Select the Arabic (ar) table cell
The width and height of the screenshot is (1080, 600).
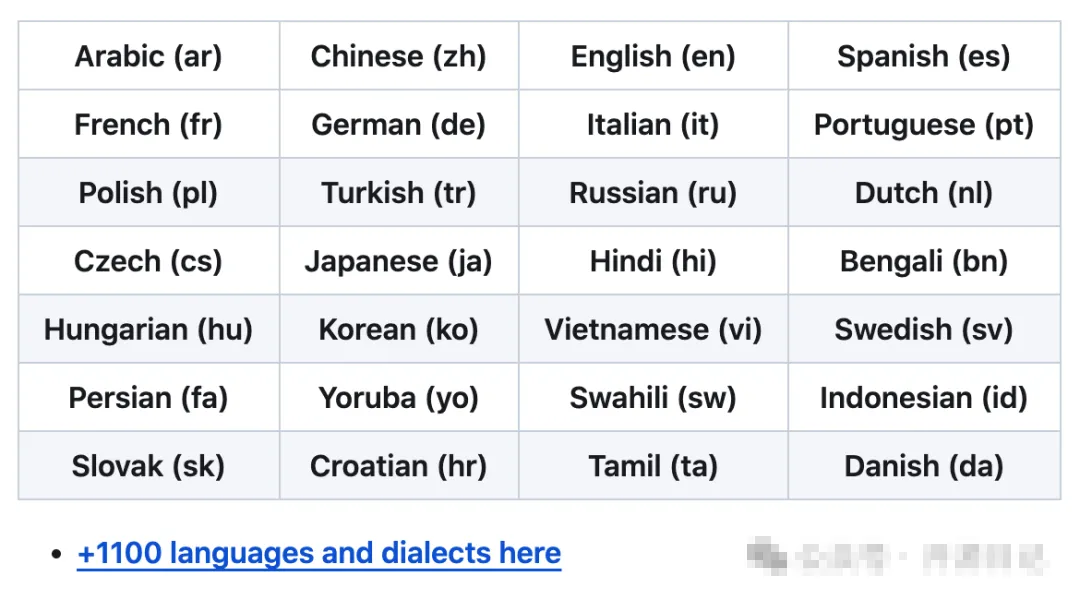(149, 56)
